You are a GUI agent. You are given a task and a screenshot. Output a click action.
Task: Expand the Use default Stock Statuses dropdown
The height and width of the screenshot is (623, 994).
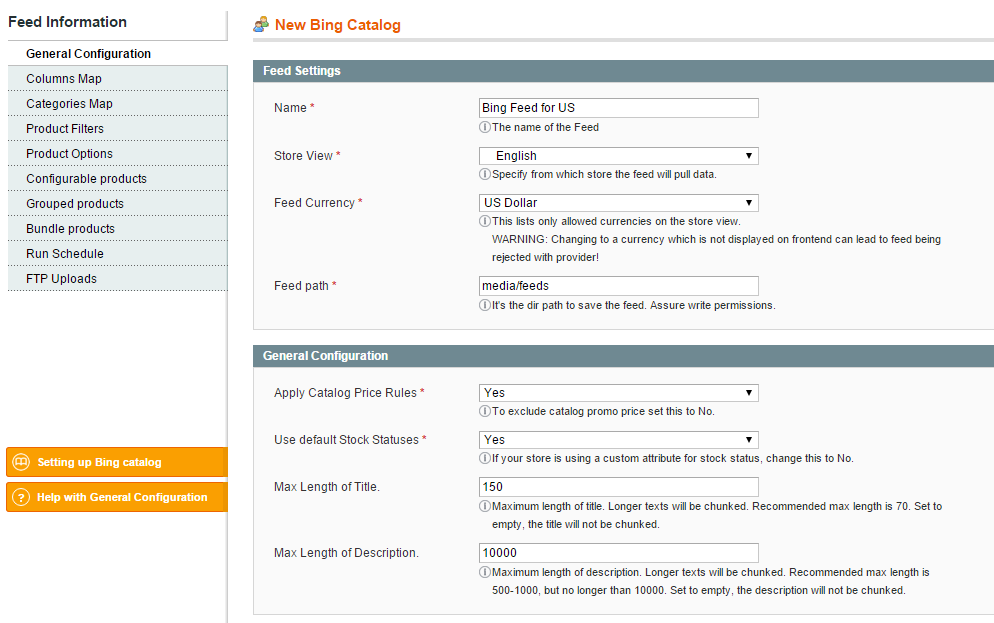coord(619,439)
